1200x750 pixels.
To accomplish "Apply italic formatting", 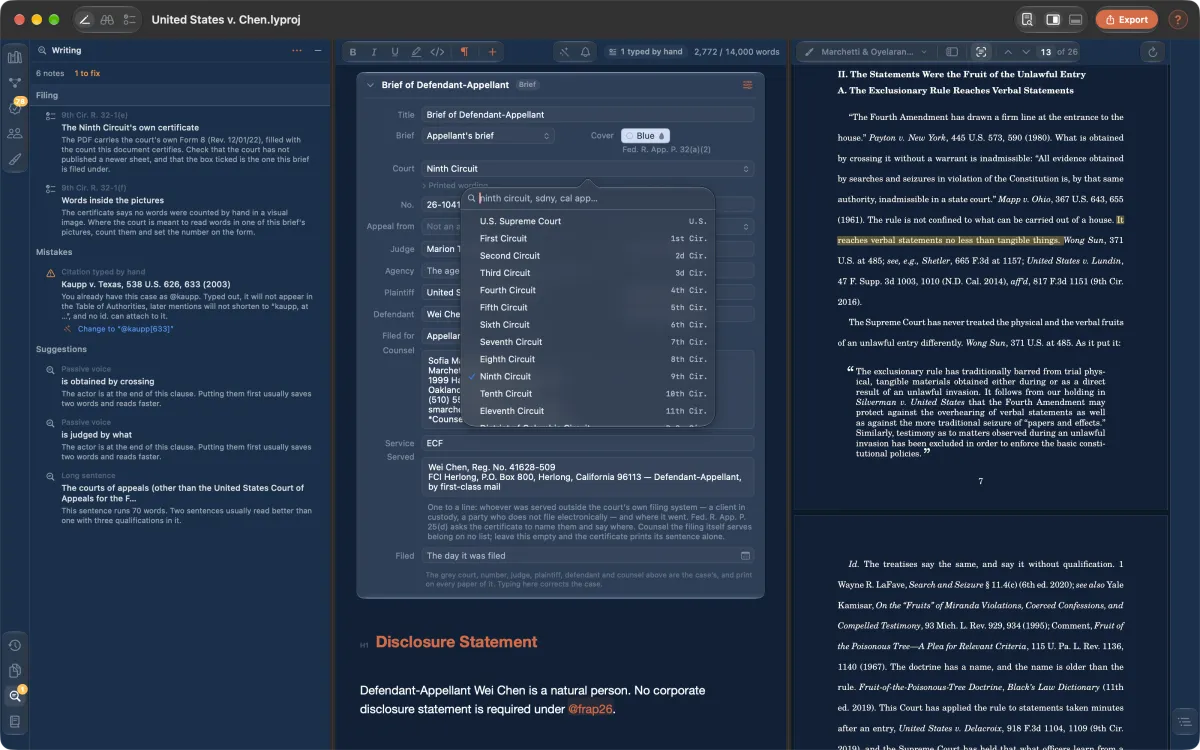I will click(374, 51).
